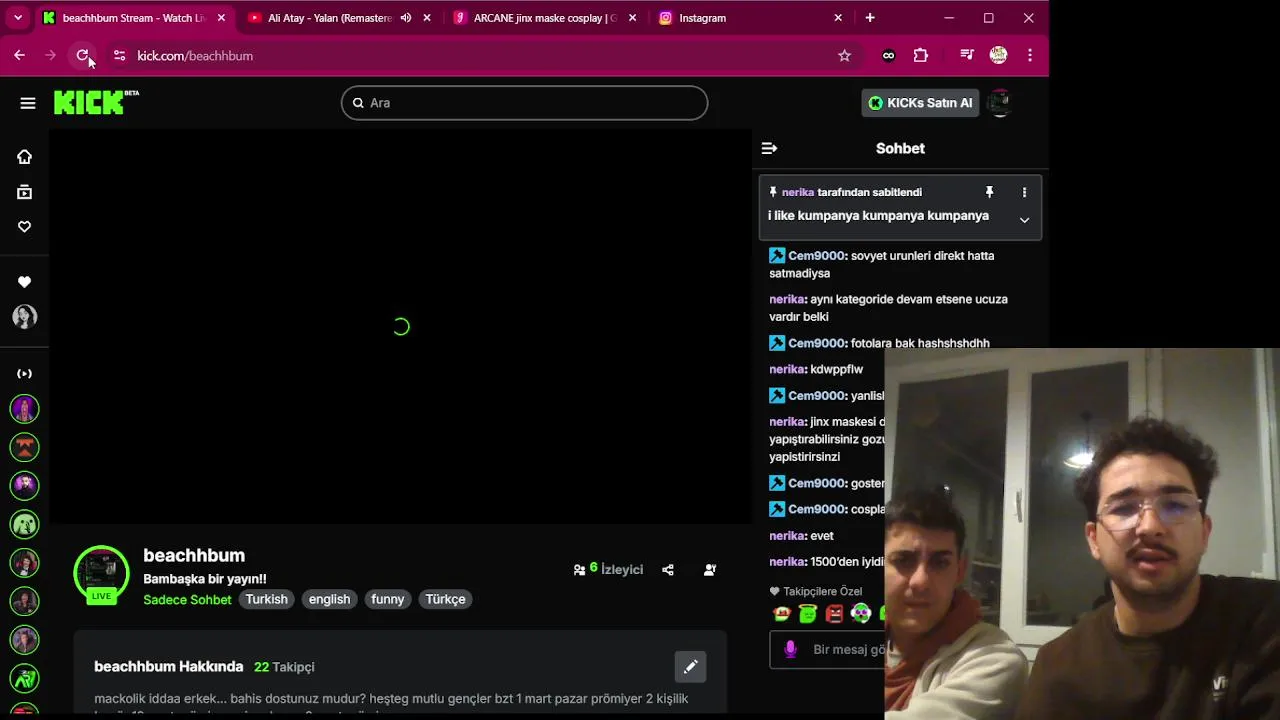Screen dimensions: 1280x720
Task: Click nerika username on 'evet' message
Action: click(788, 536)
